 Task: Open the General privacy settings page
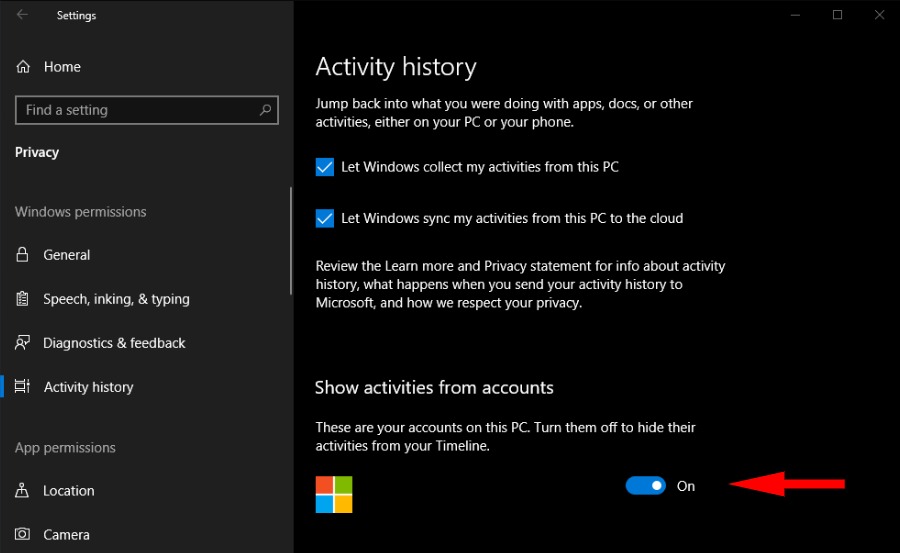[67, 255]
